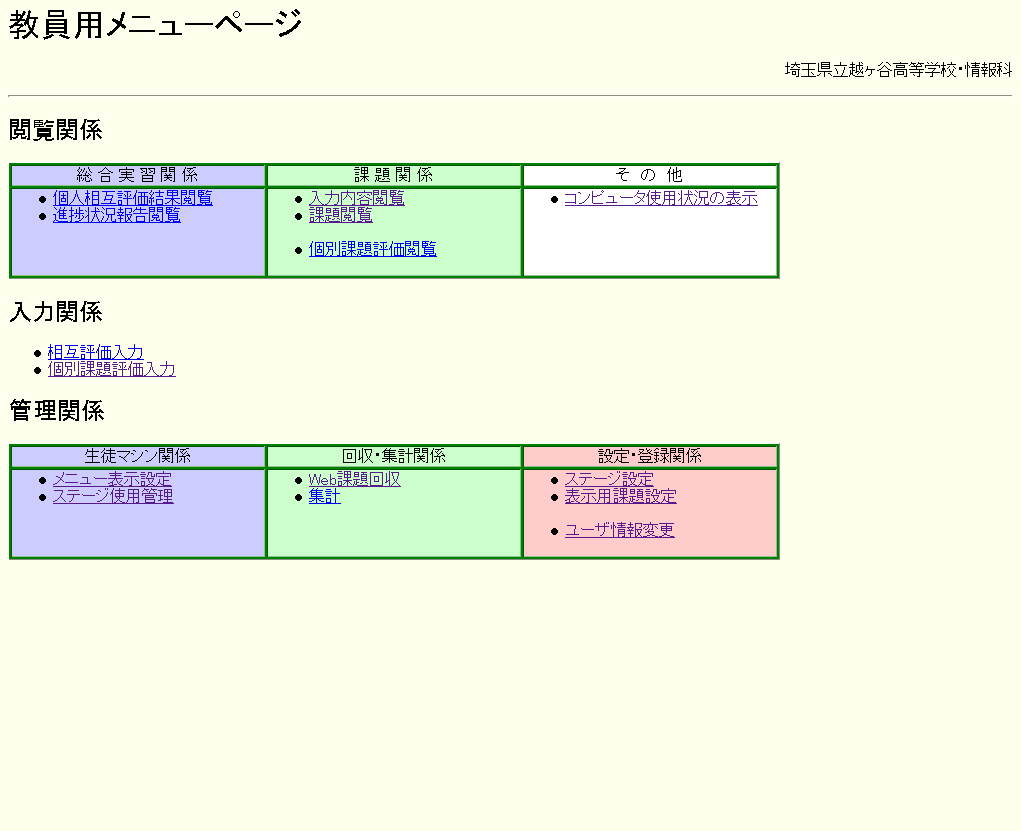Open 入力内容閲覧 under 課題関係
The image size is (1021, 831).
point(356,198)
